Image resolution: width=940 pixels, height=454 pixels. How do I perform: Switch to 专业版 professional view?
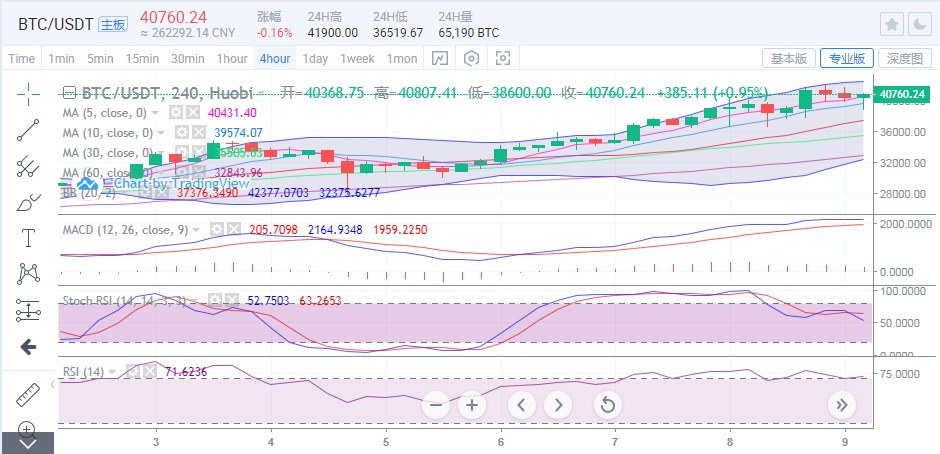point(846,59)
